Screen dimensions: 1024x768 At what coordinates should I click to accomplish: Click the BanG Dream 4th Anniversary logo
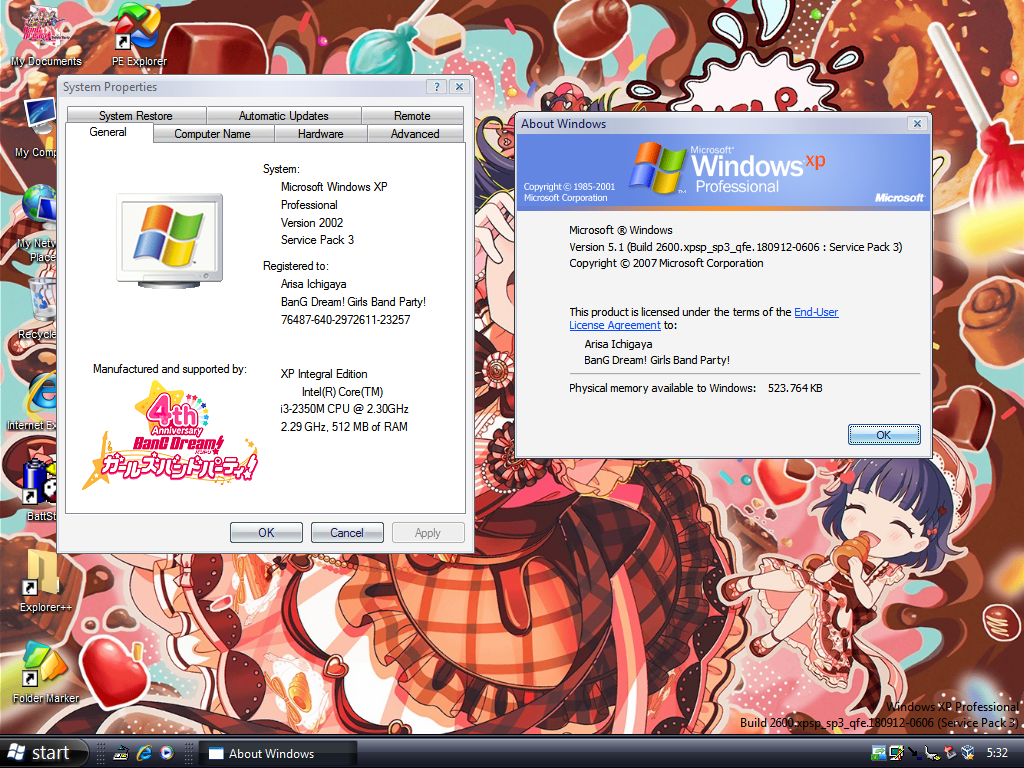[171, 436]
